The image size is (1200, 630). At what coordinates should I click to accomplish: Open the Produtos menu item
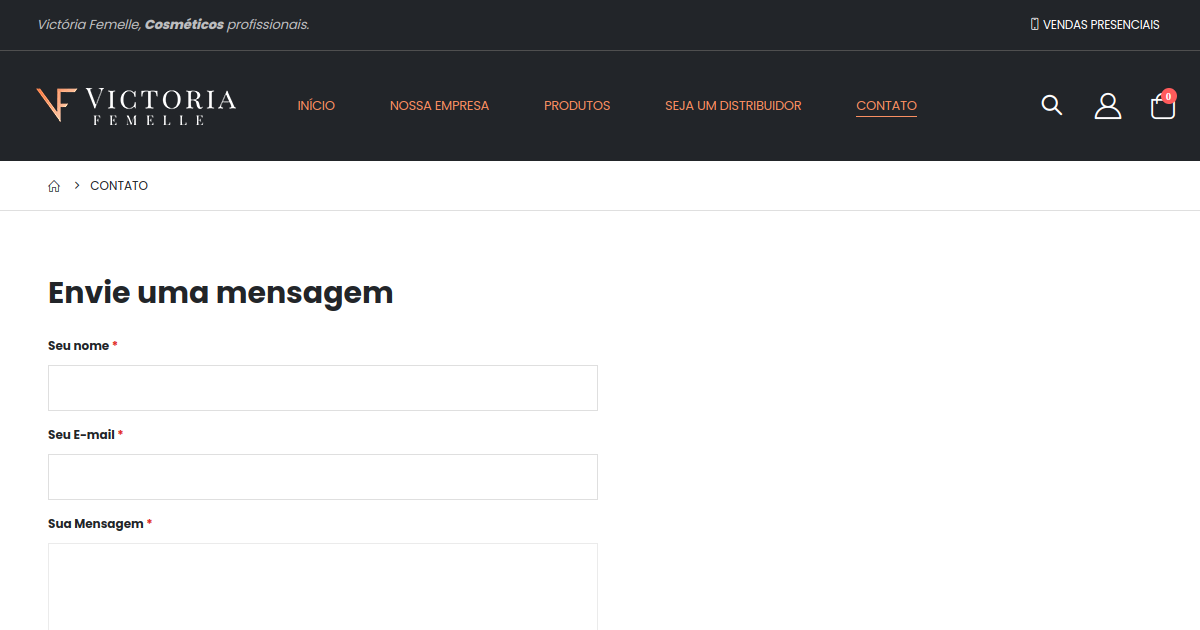(577, 105)
